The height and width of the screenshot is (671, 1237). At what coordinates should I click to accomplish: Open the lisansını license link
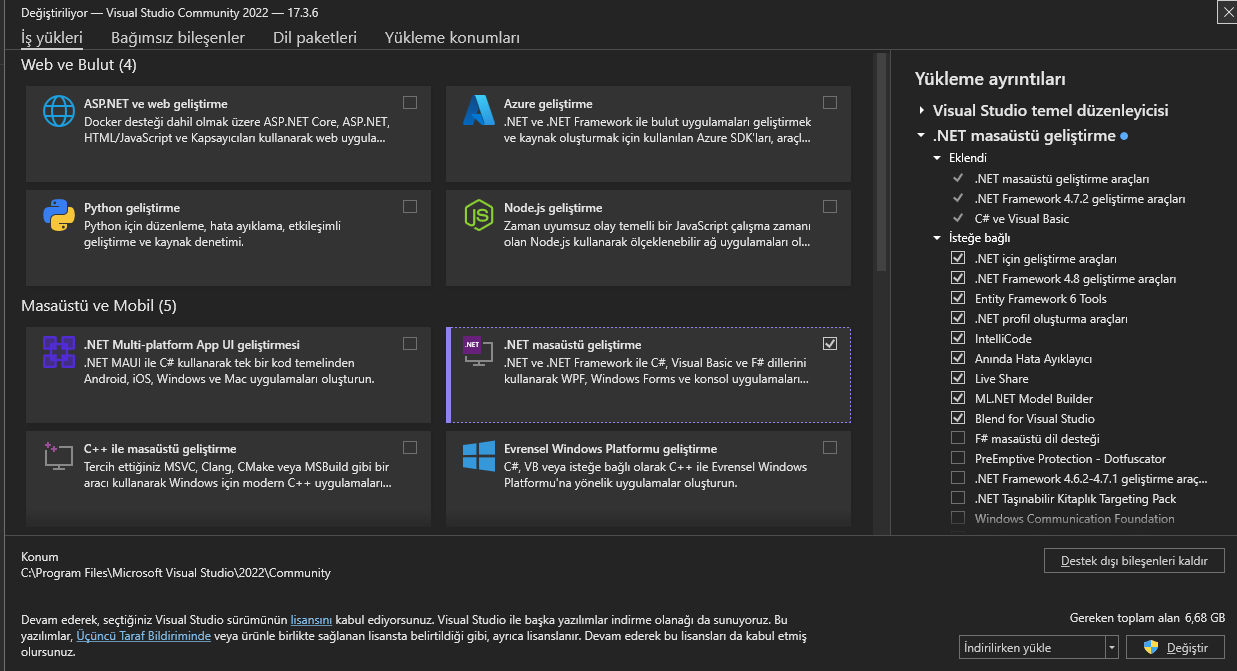point(311,620)
